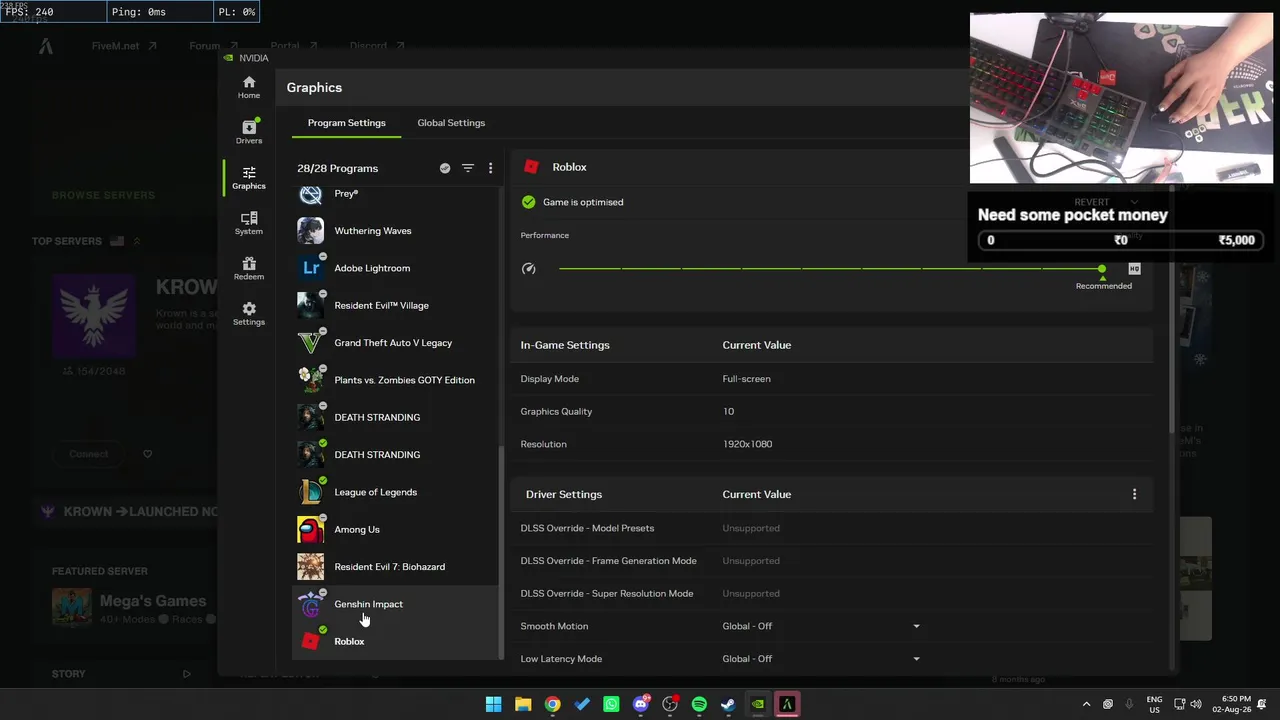Click the optimisation status icon beside 28/28 Programs
Viewport: 1280px width, 720px height.
coord(445,168)
